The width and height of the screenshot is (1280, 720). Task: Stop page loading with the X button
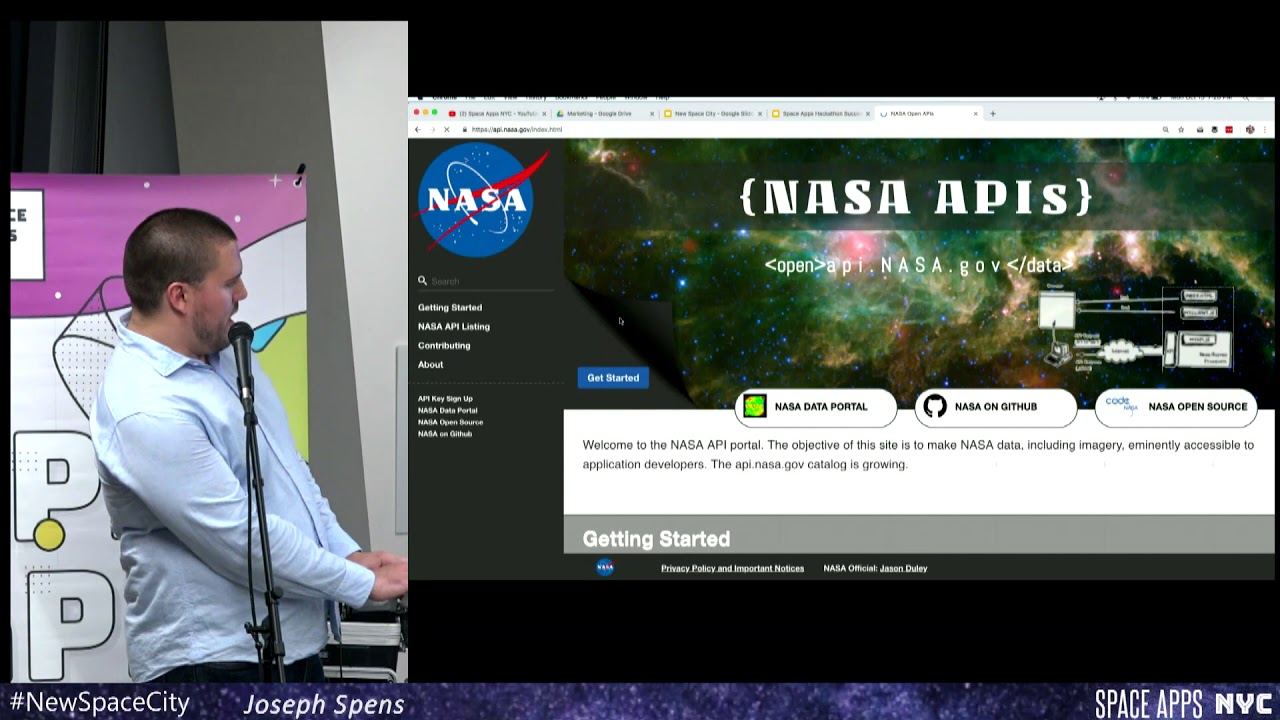point(447,130)
